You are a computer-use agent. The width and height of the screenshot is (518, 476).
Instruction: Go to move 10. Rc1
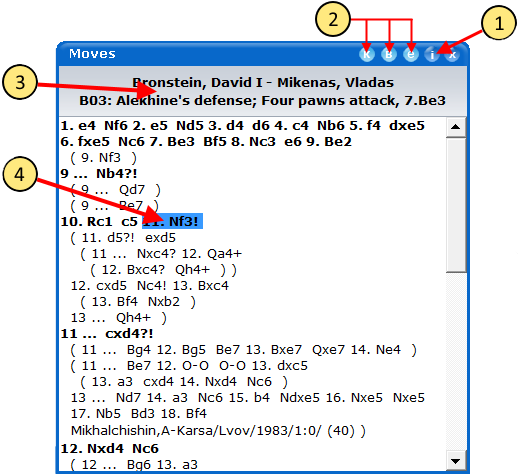[86, 222]
